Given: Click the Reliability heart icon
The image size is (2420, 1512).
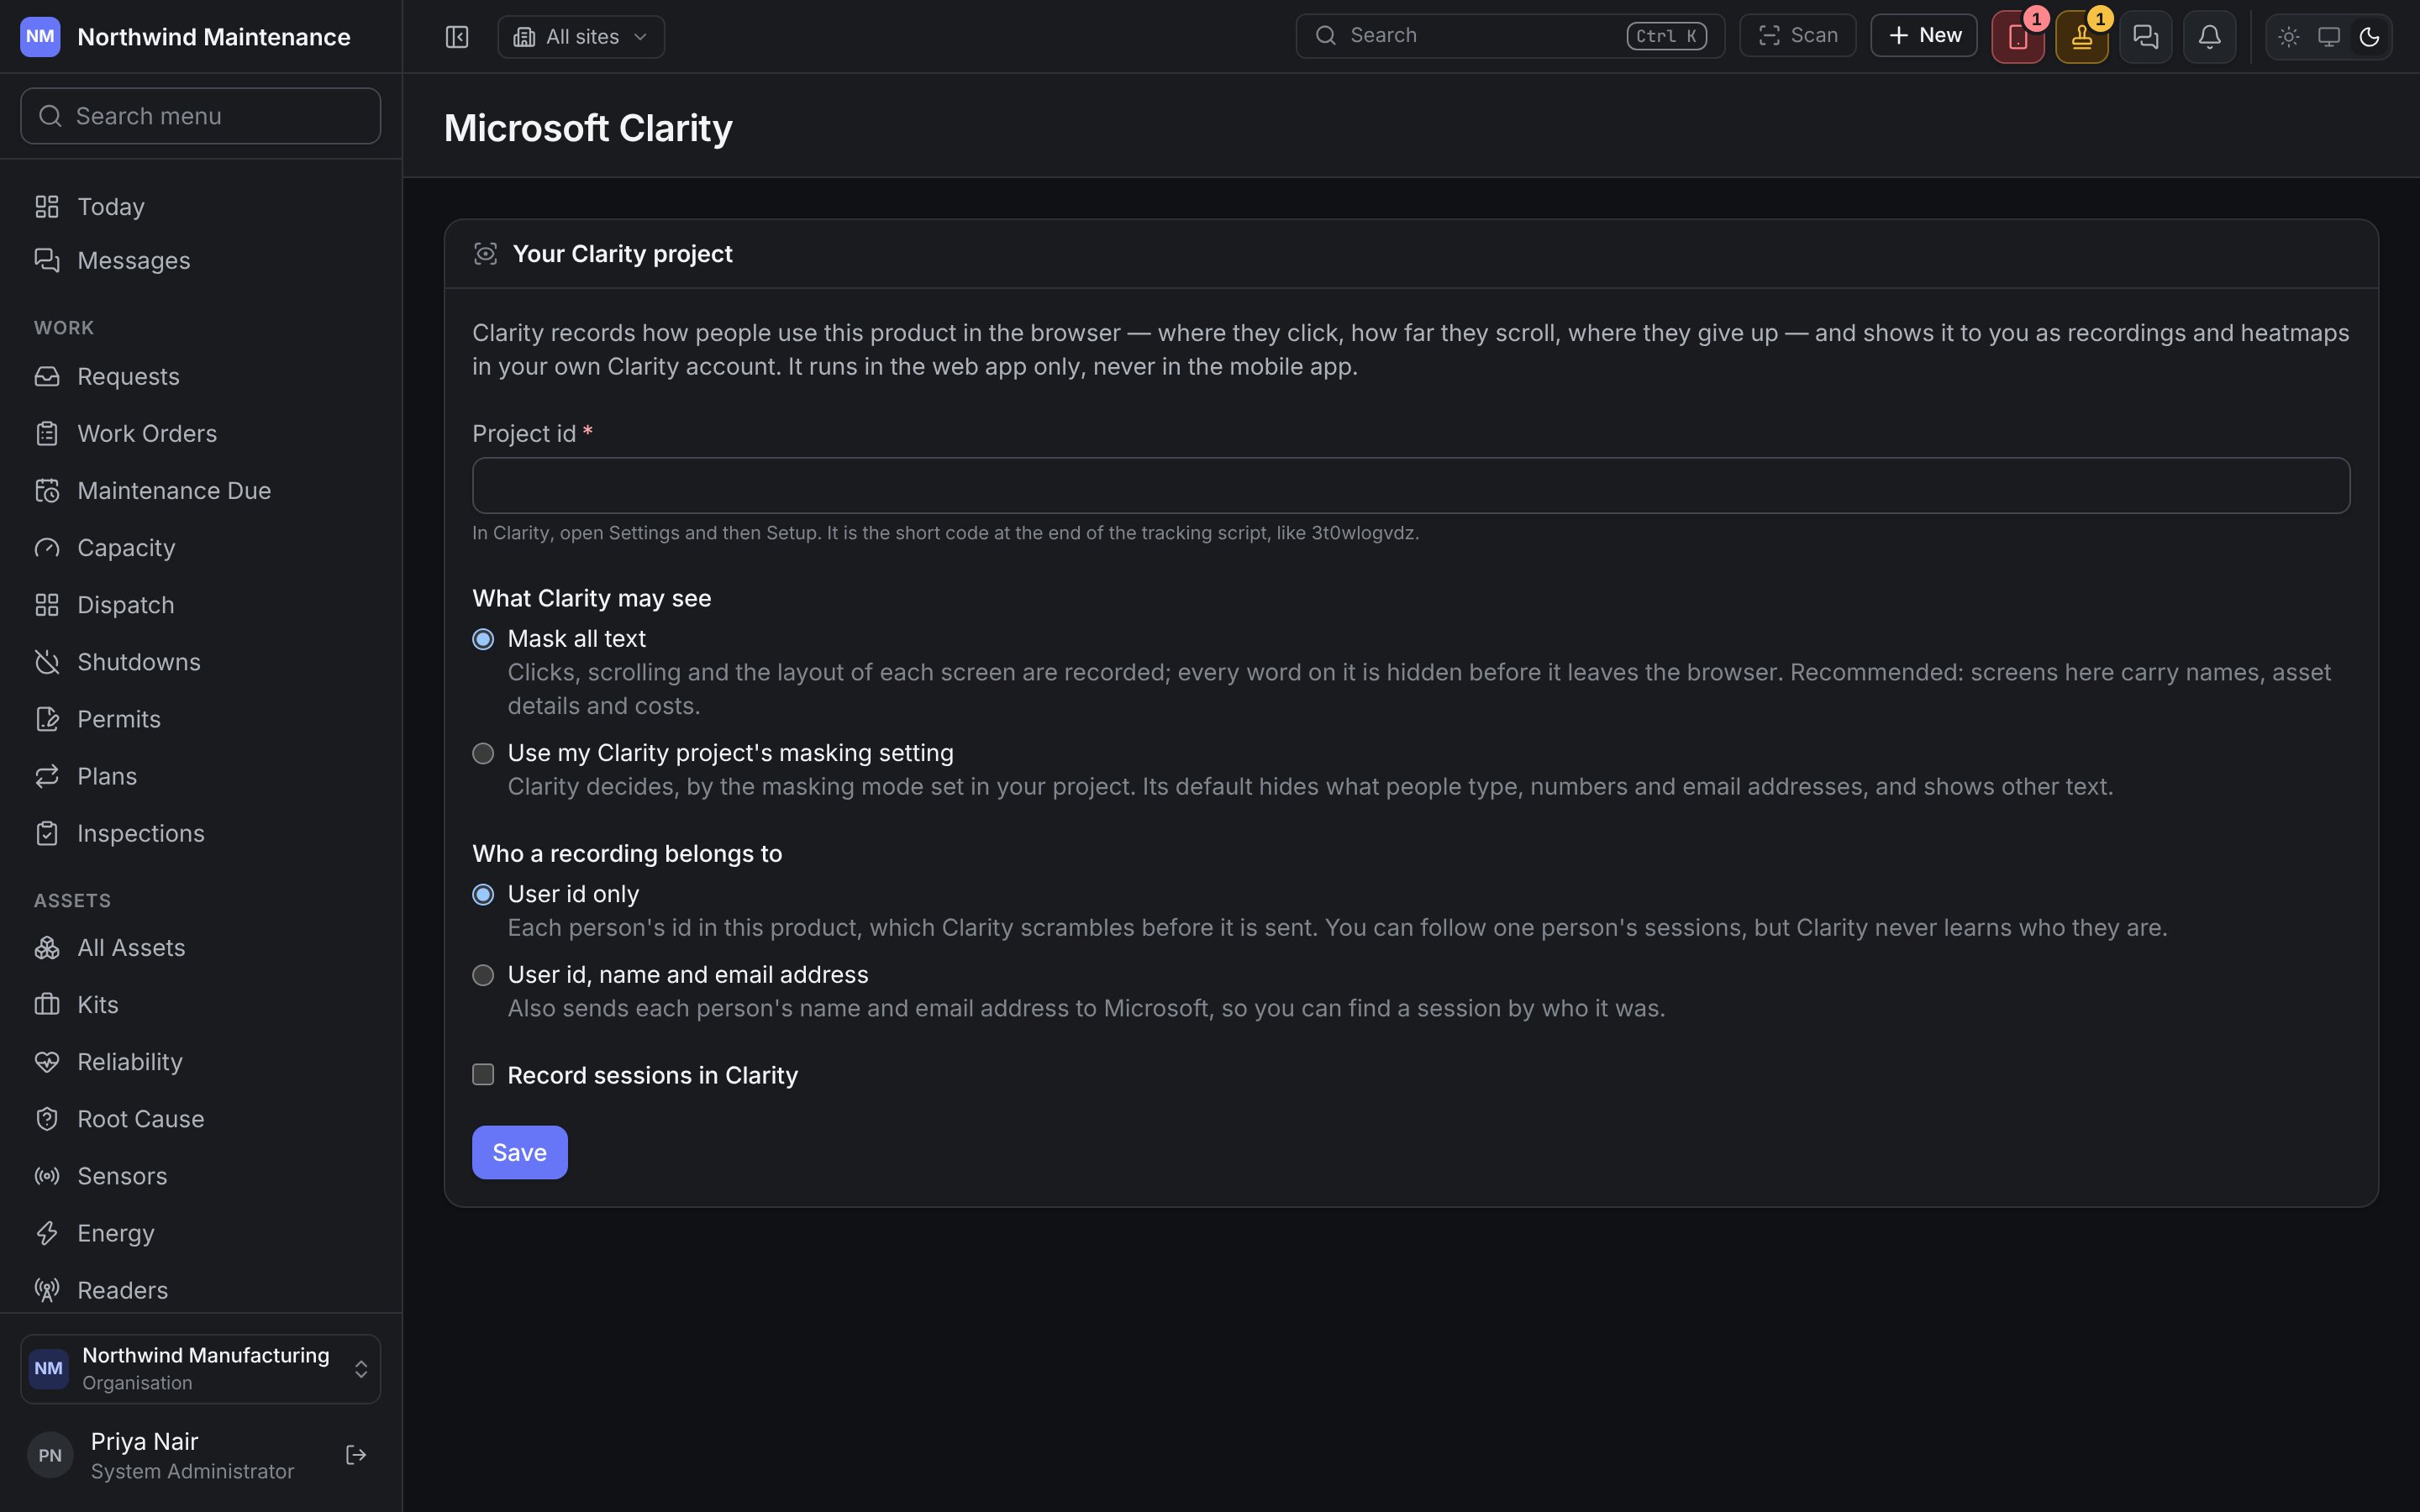Looking at the screenshot, I should 47,1062.
